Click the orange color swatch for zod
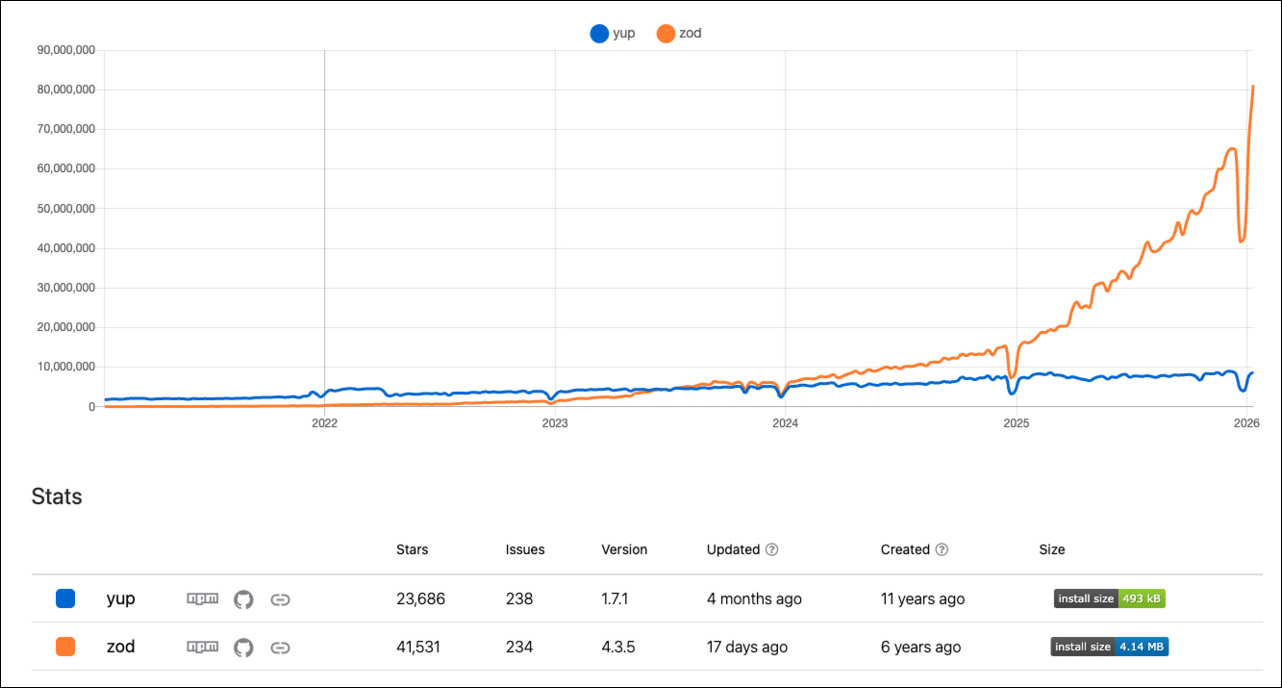 point(66,647)
